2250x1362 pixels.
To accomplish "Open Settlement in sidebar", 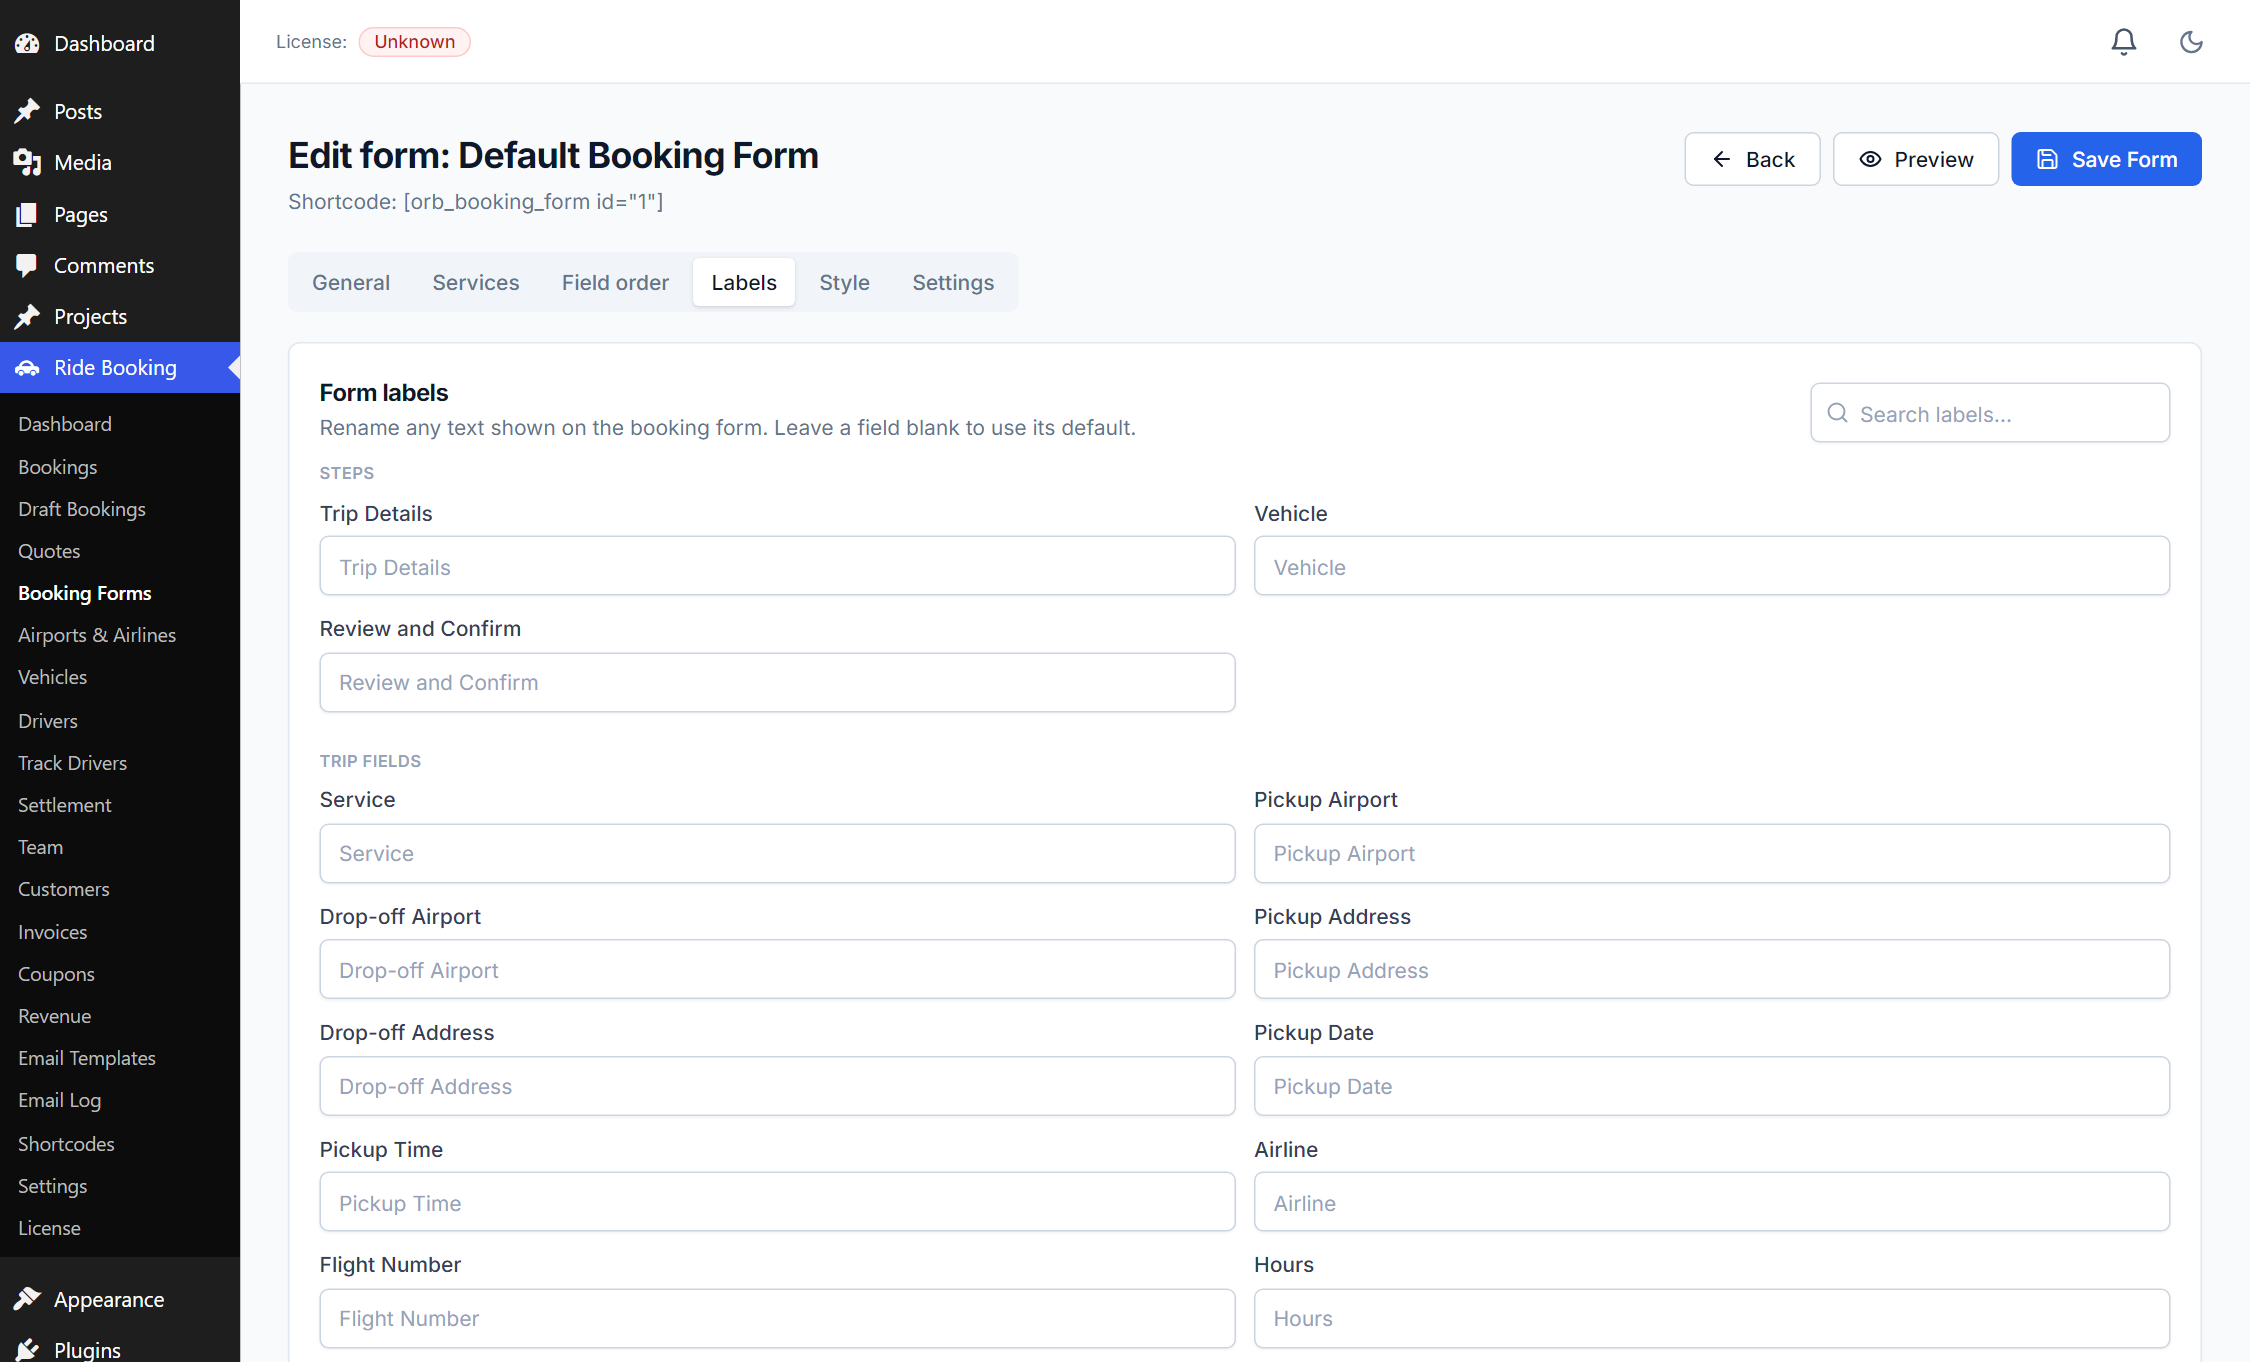I will (65, 805).
